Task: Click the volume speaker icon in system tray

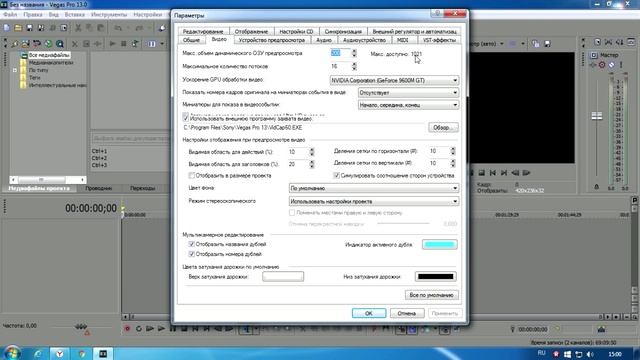Action: 590,354
